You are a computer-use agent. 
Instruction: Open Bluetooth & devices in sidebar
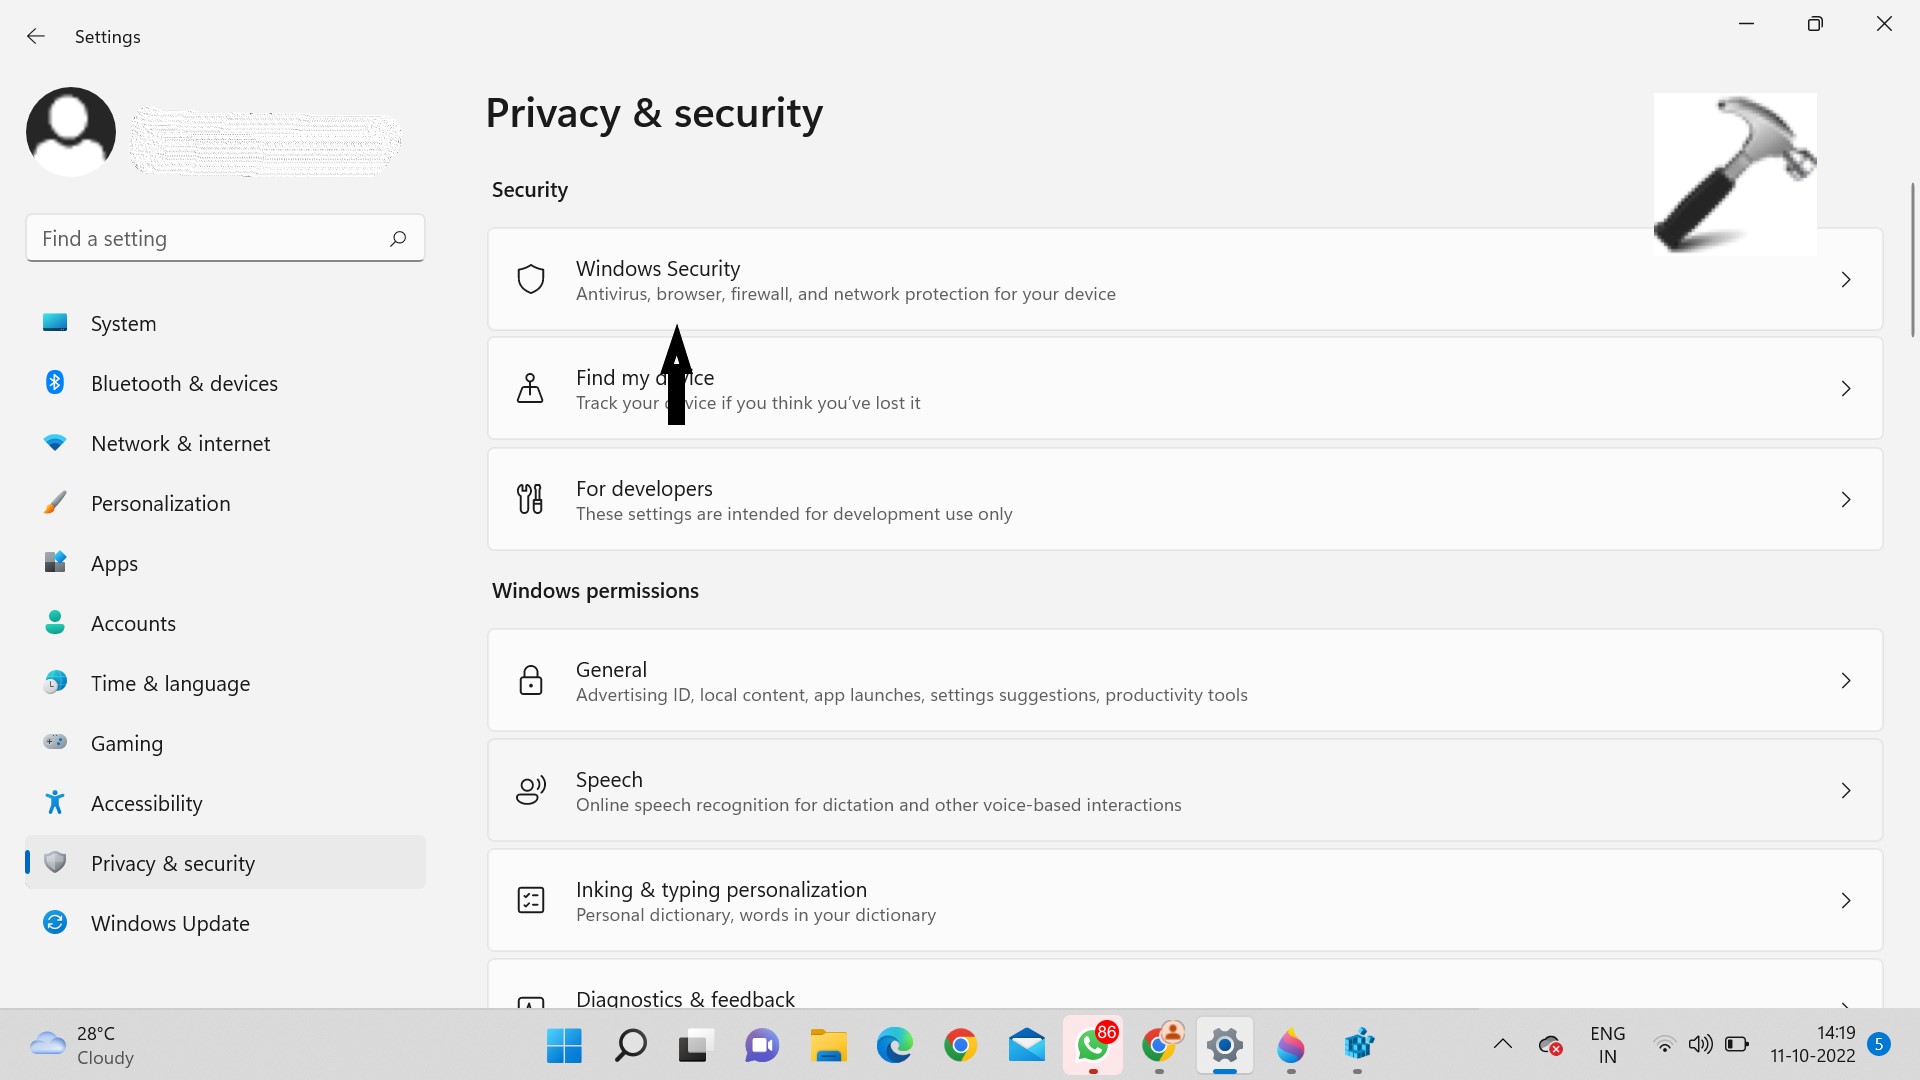tap(184, 384)
